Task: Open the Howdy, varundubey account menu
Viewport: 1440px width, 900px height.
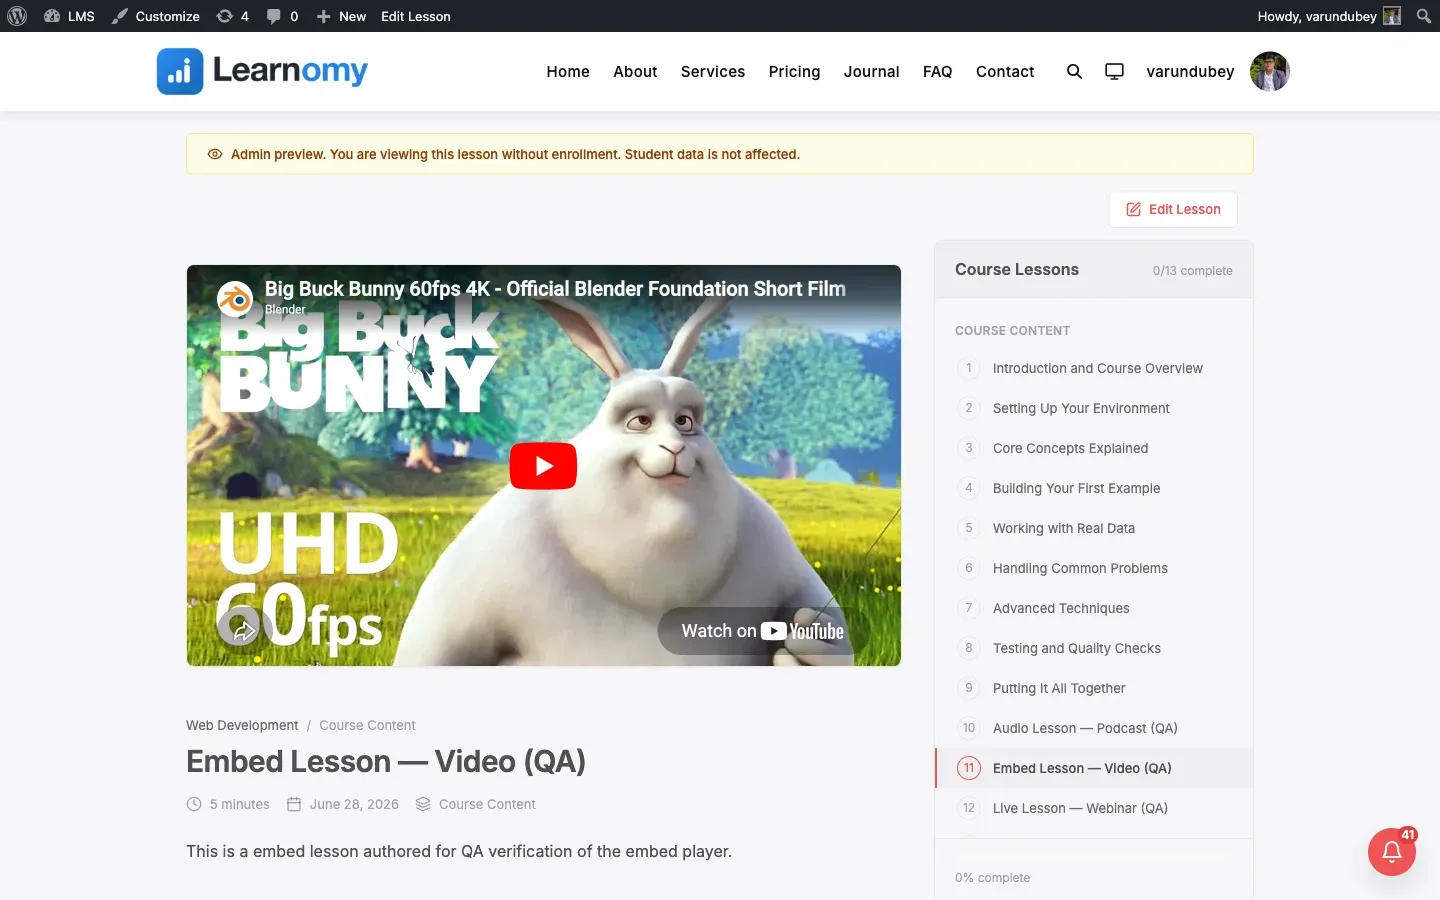Action: (1329, 16)
